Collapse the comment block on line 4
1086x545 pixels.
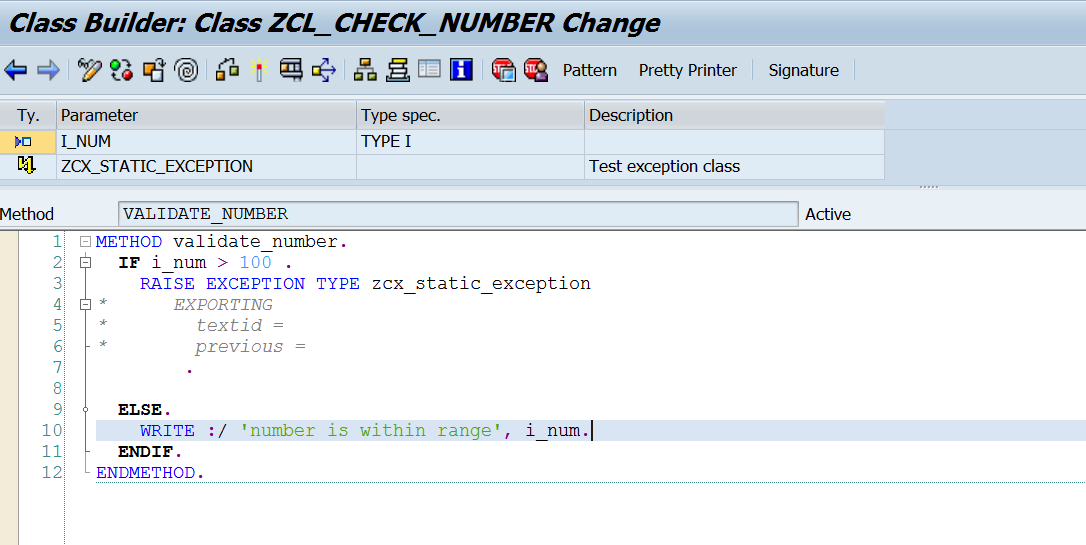click(85, 304)
